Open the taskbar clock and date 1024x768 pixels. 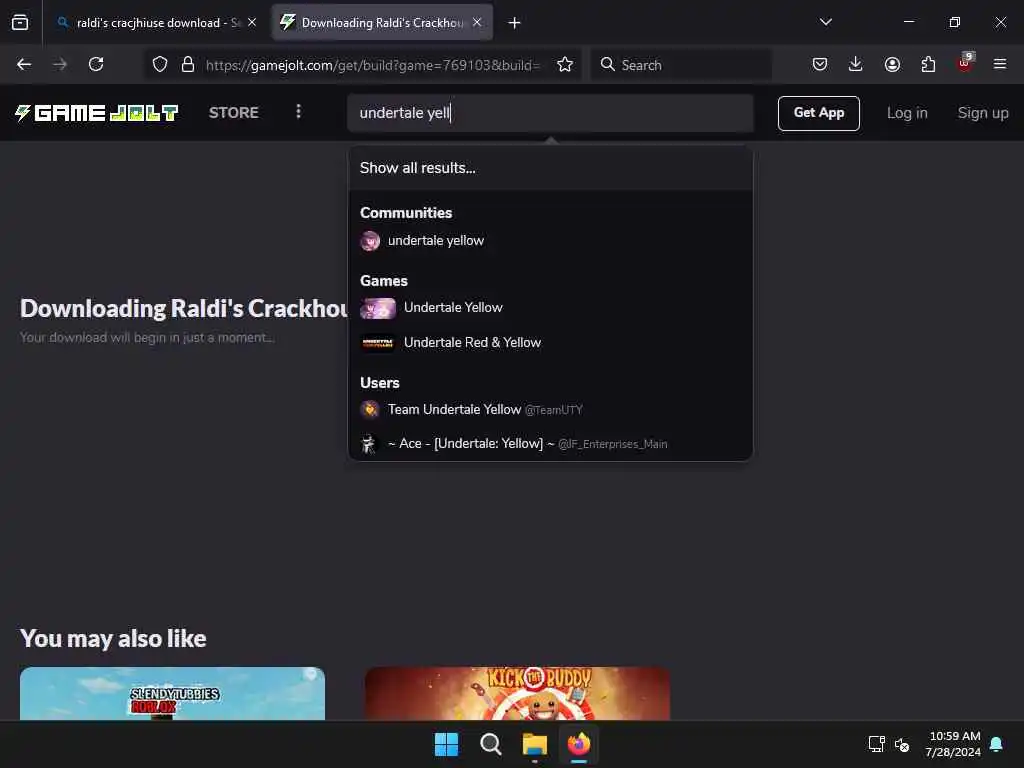(953, 744)
